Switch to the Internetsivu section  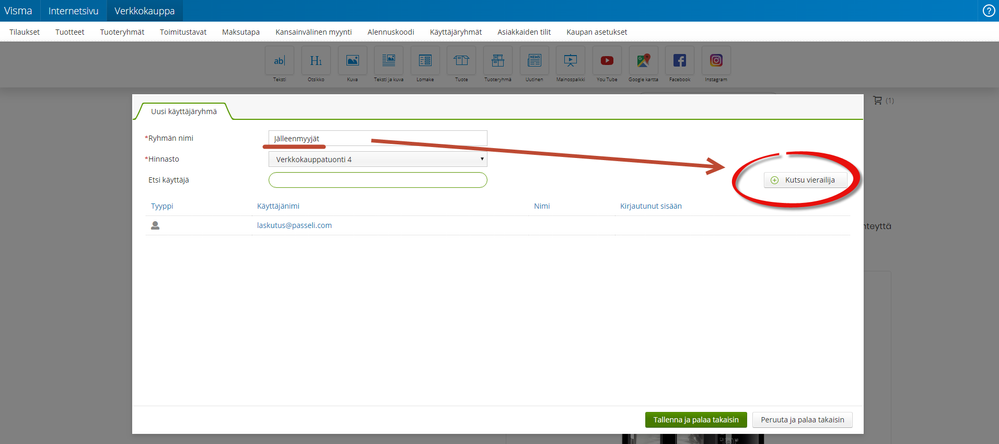point(73,10)
